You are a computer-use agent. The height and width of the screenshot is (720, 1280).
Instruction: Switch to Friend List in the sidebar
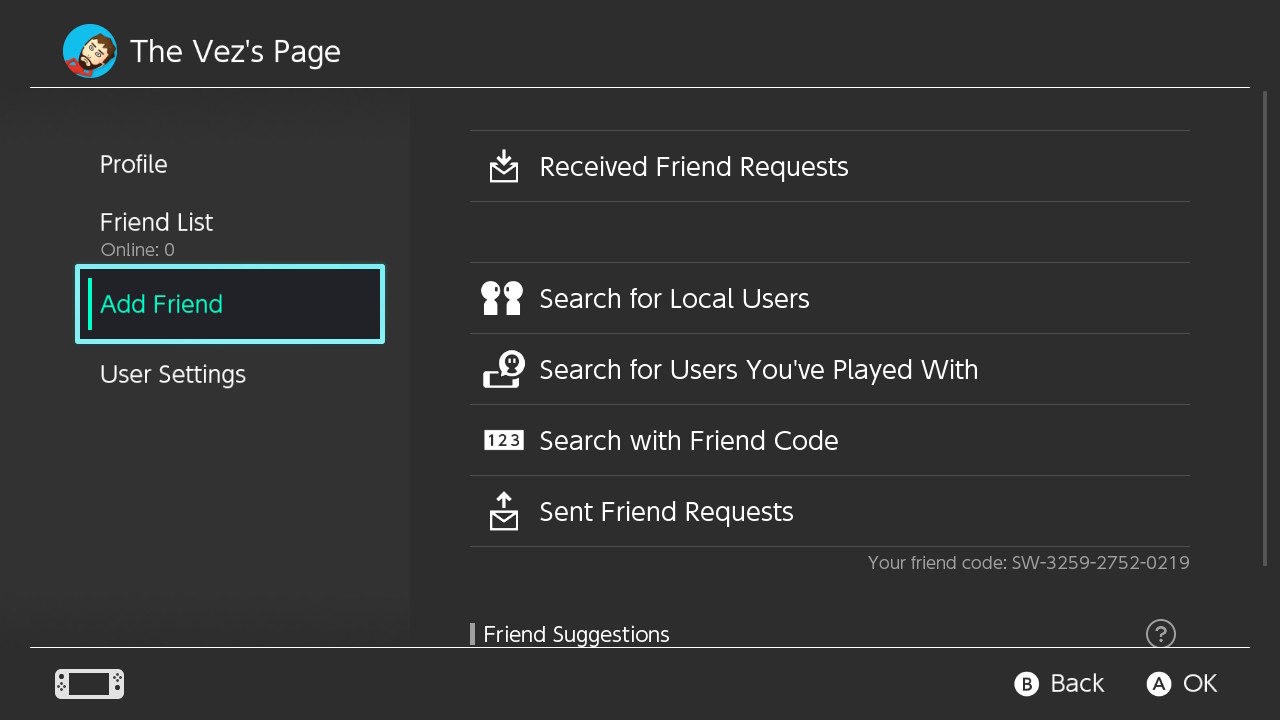point(156,223)
